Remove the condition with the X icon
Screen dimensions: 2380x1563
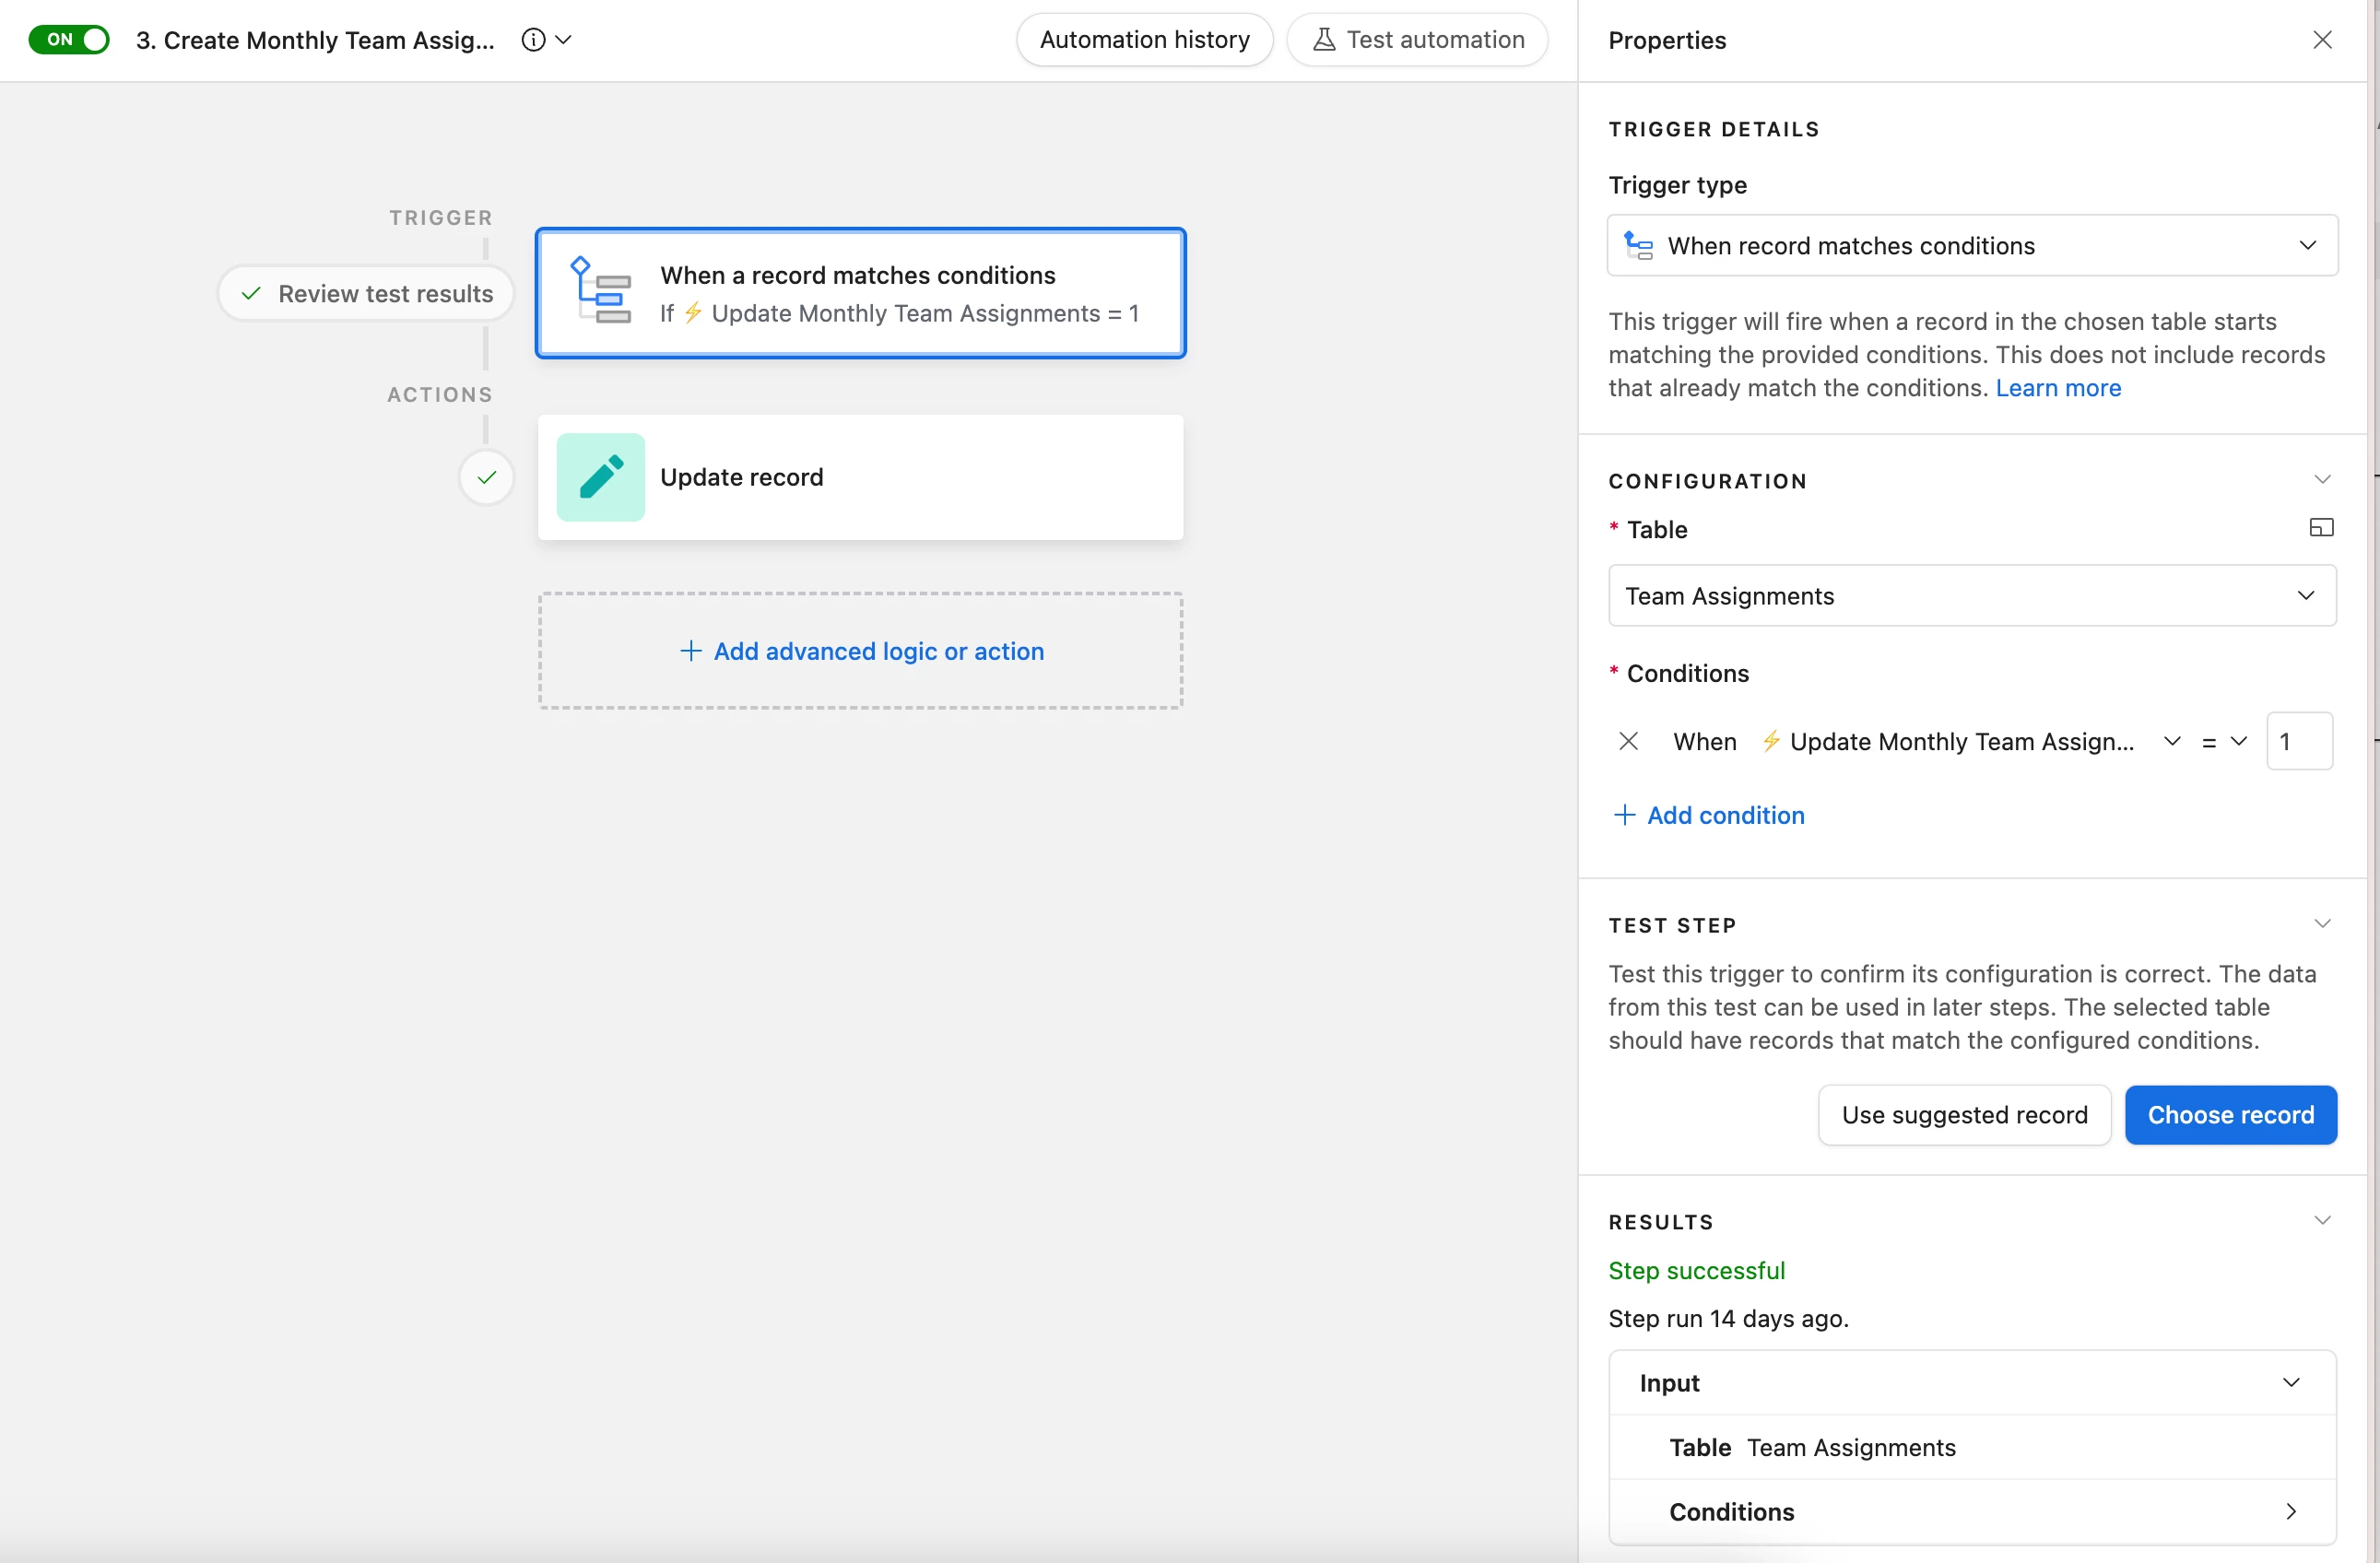click(x=1628, y=741)
